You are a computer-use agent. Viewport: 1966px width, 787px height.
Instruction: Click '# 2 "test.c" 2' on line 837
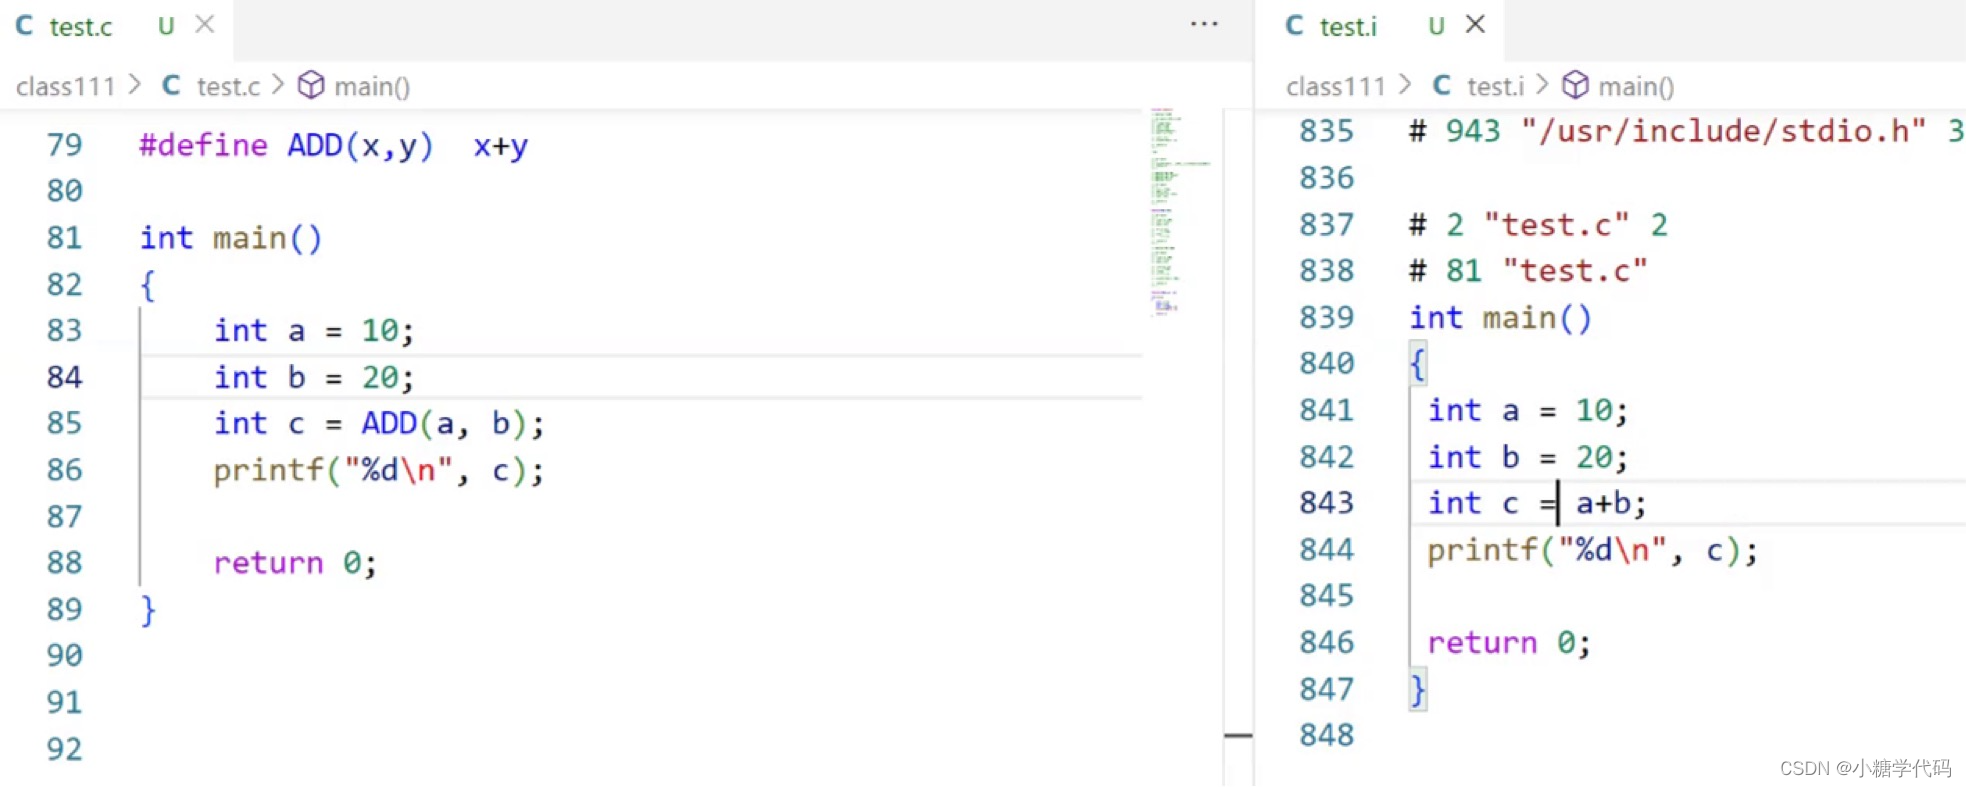[x=1538, y=225]
